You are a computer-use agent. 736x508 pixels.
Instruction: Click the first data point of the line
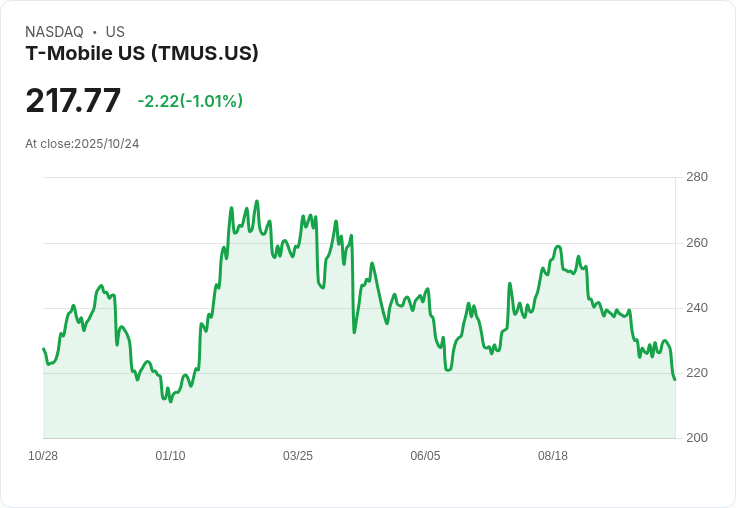point(44,349)
